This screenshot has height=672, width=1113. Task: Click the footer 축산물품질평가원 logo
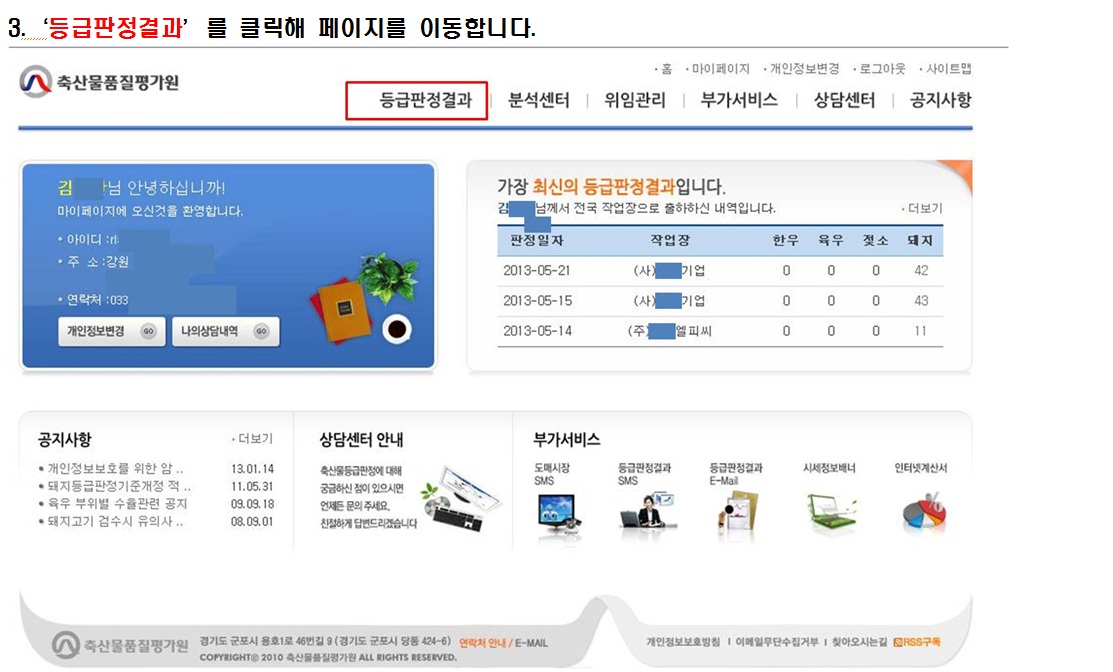[120, 642]
